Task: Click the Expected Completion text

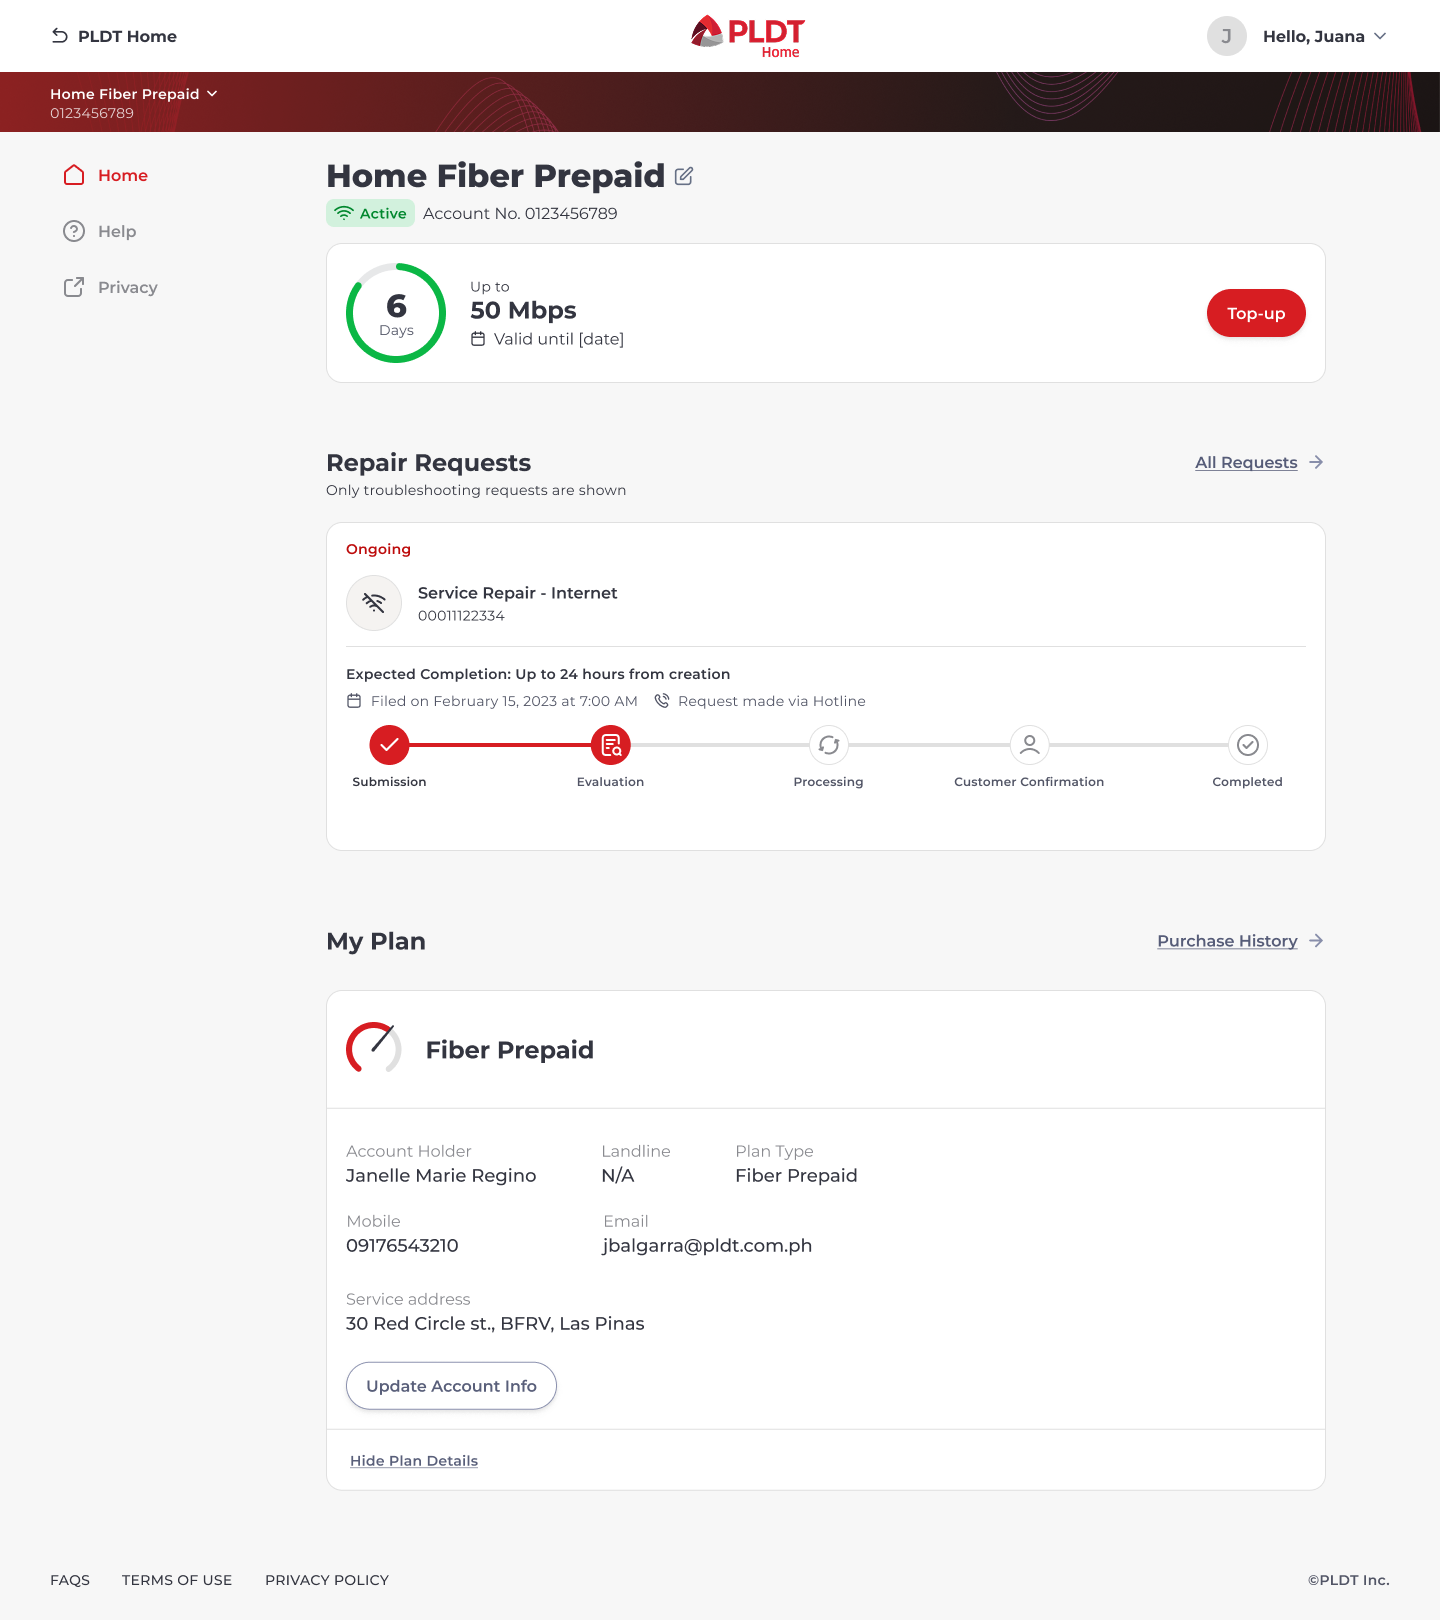Action: point(538,674)
